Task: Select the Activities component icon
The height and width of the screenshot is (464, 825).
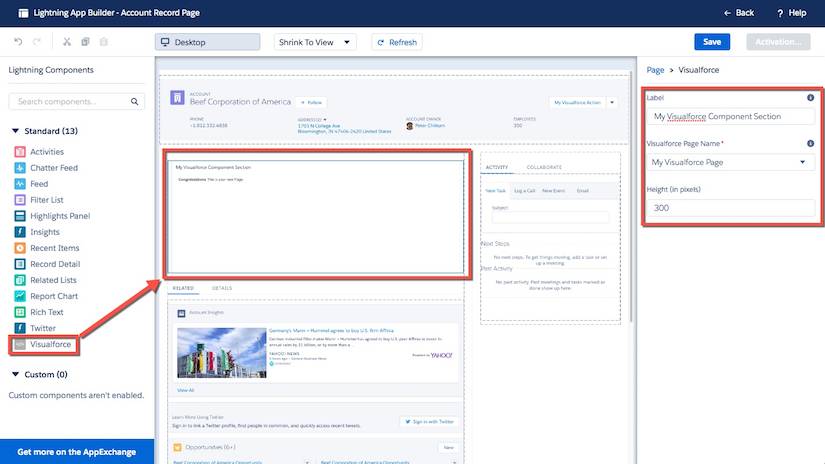Action: click(20, 152)
